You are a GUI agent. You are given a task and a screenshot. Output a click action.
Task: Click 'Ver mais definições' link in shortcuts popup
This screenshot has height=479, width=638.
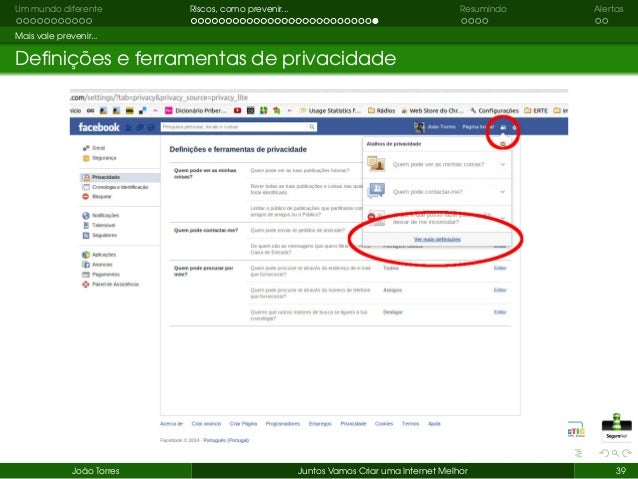tap(437, 239)
